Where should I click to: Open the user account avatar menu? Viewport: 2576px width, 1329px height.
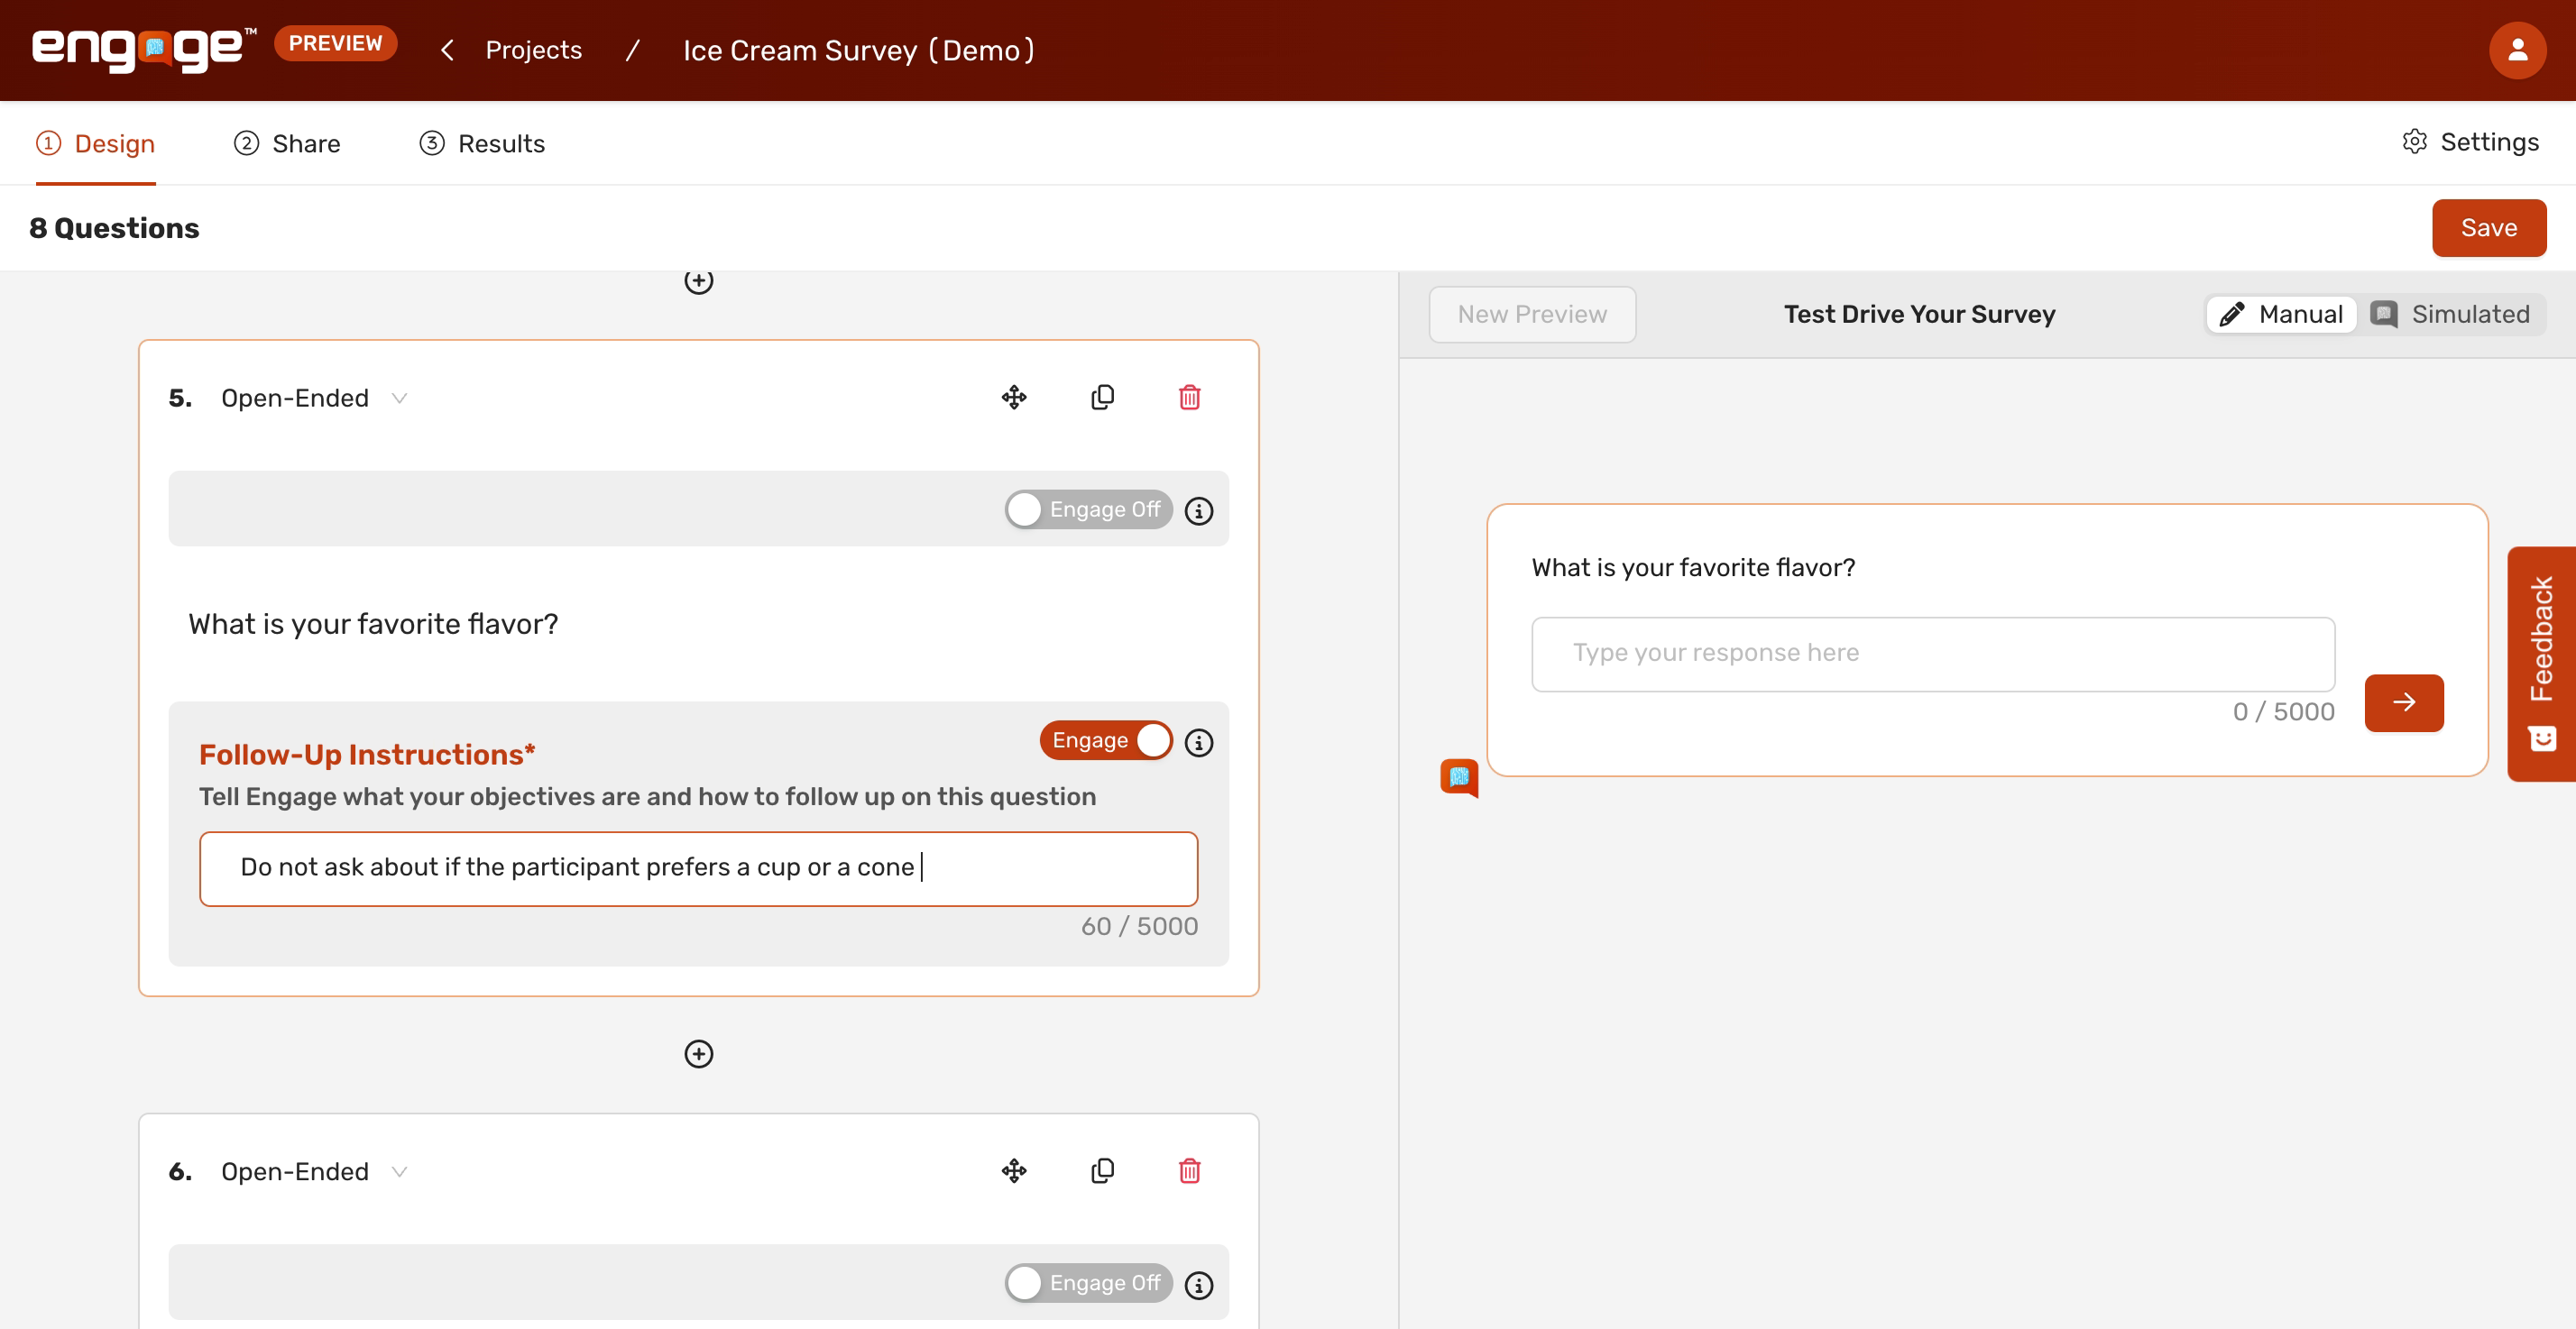tap(2517, 50)
